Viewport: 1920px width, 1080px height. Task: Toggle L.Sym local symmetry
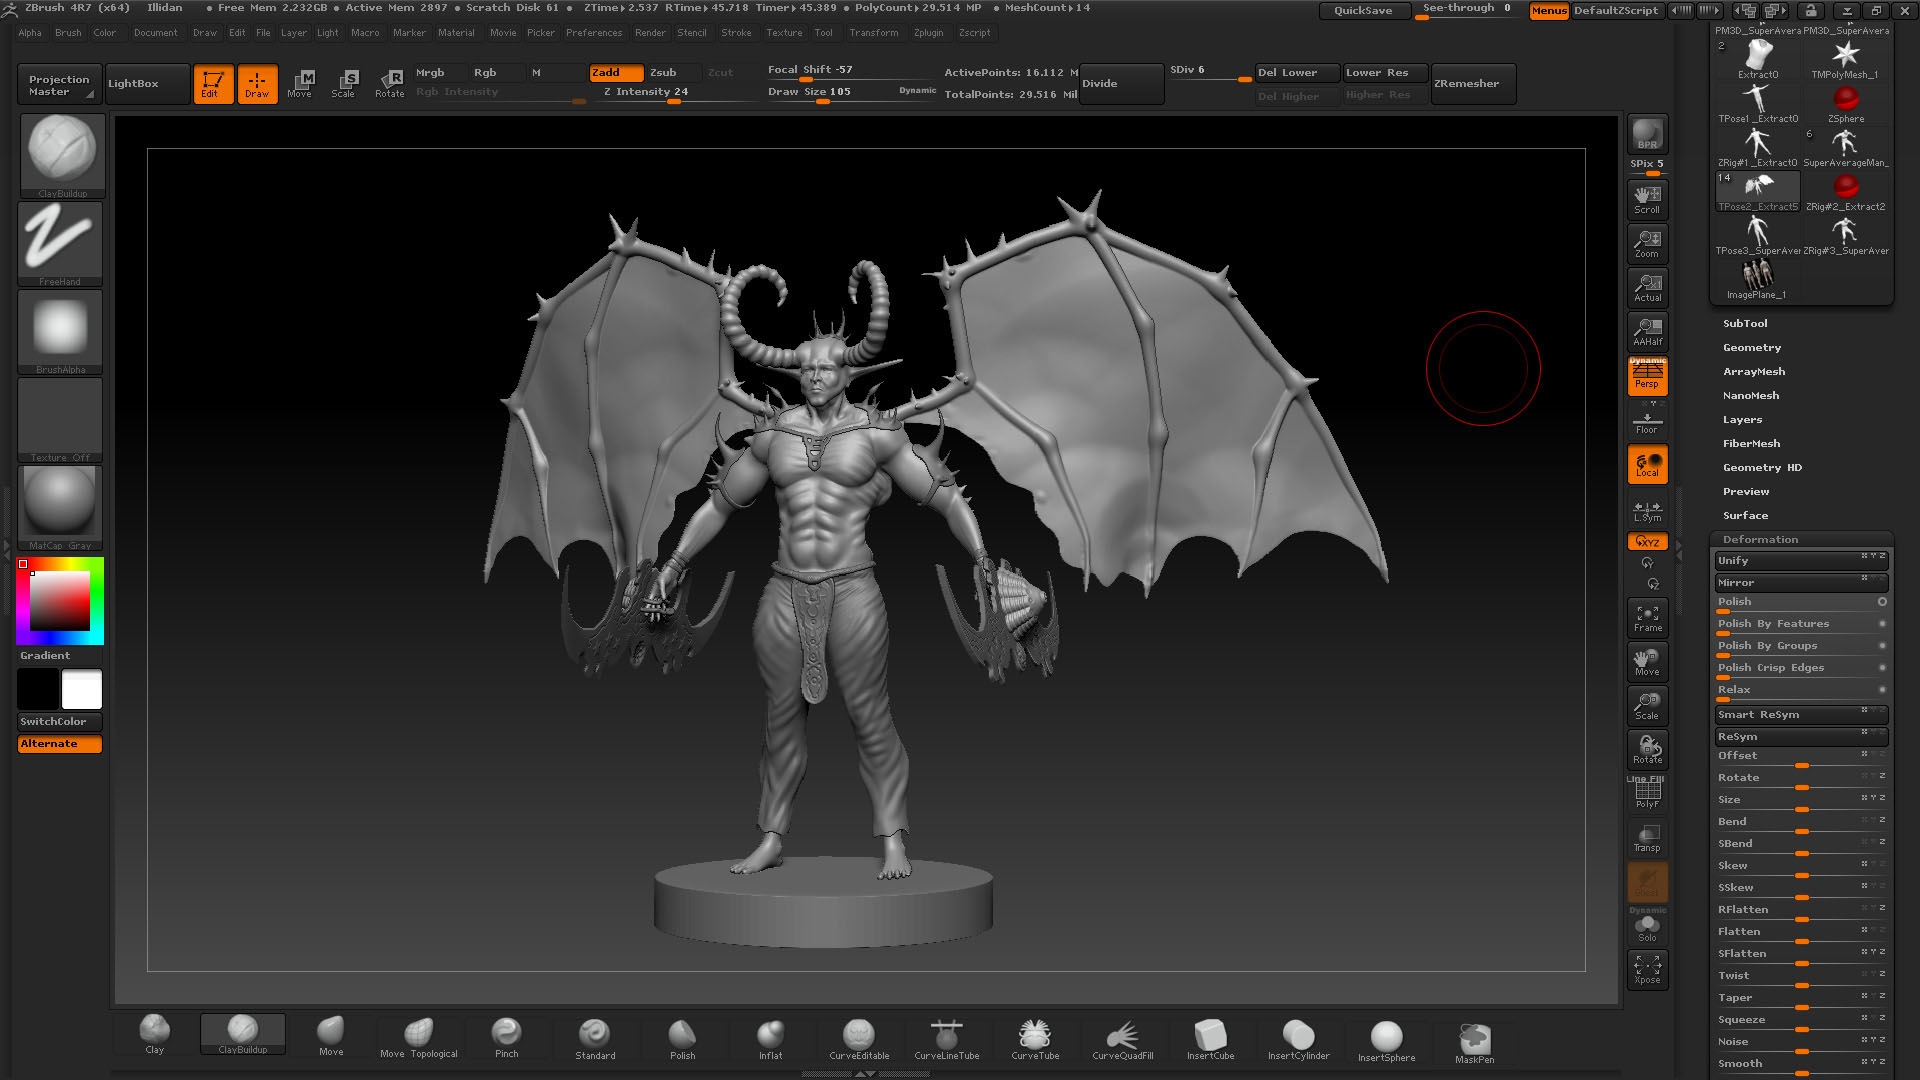[x=1647, y=510]
